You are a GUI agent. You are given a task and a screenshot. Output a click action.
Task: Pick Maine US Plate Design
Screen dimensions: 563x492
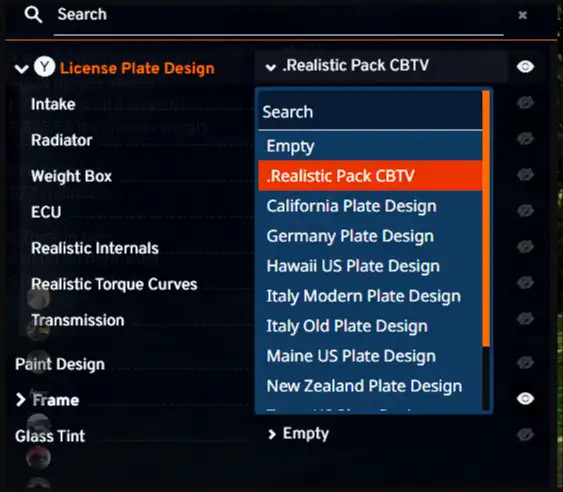(x=370, y=356)
